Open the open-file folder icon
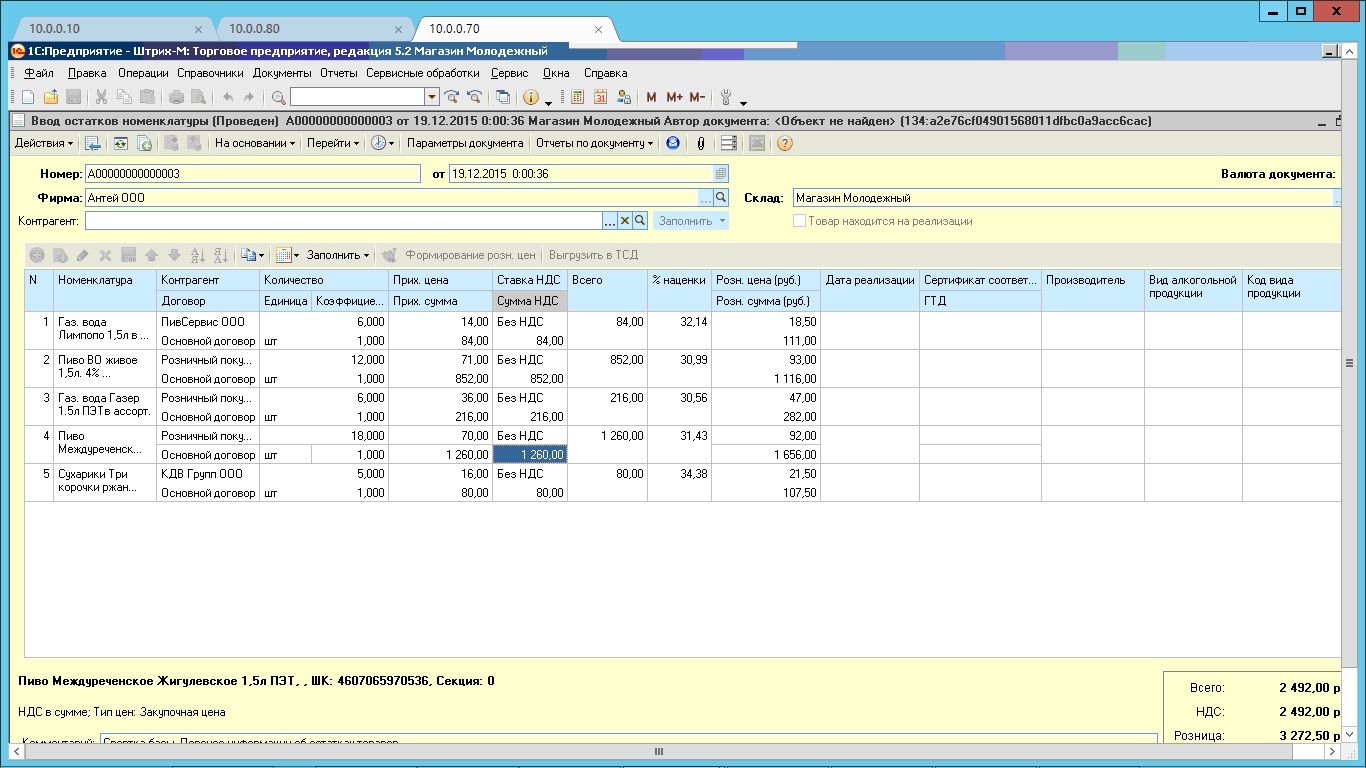Screen dimensions: 1366x768 [x=50, y=97]
